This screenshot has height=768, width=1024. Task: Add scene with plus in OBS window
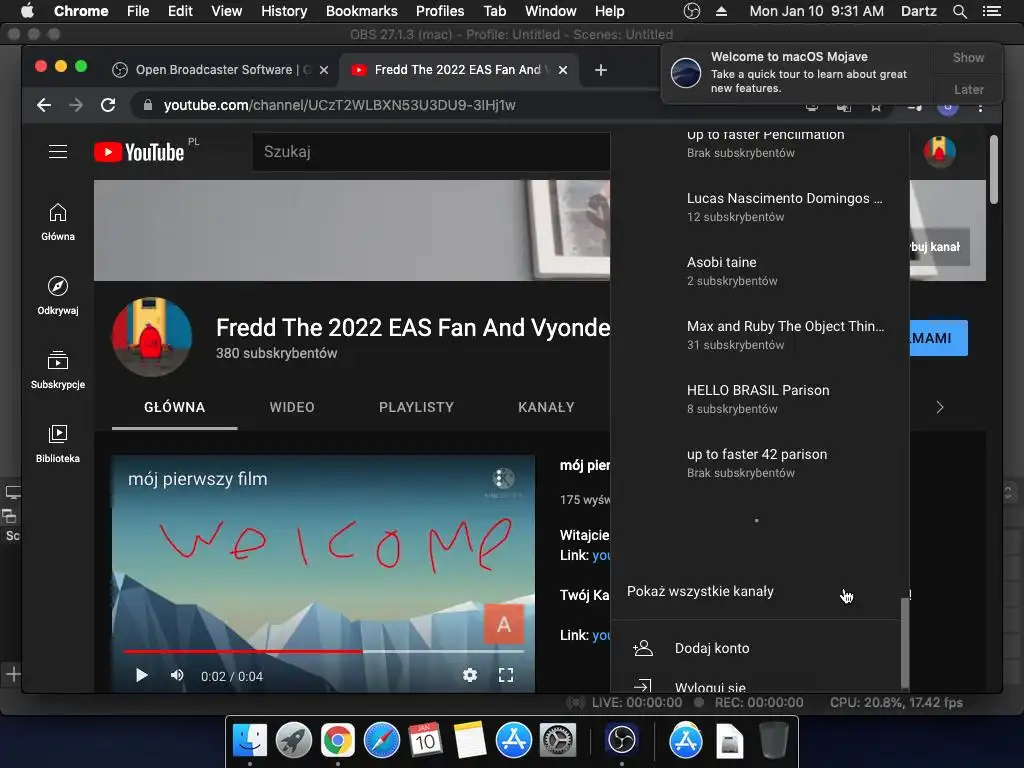pos(13,673)
